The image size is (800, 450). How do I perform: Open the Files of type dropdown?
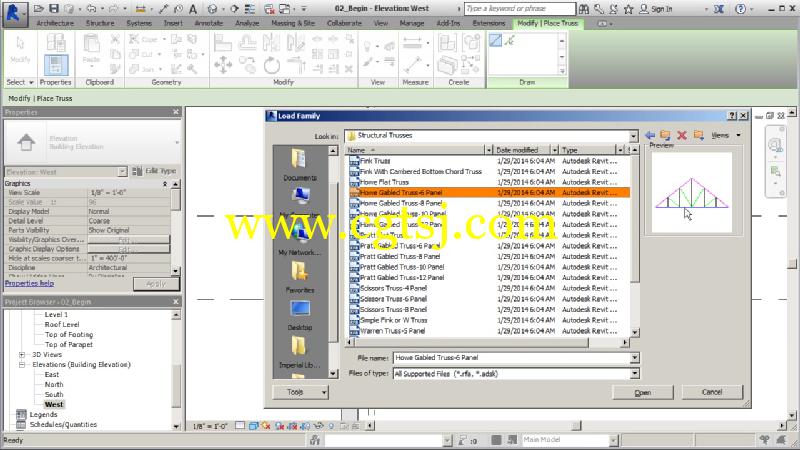634,374
